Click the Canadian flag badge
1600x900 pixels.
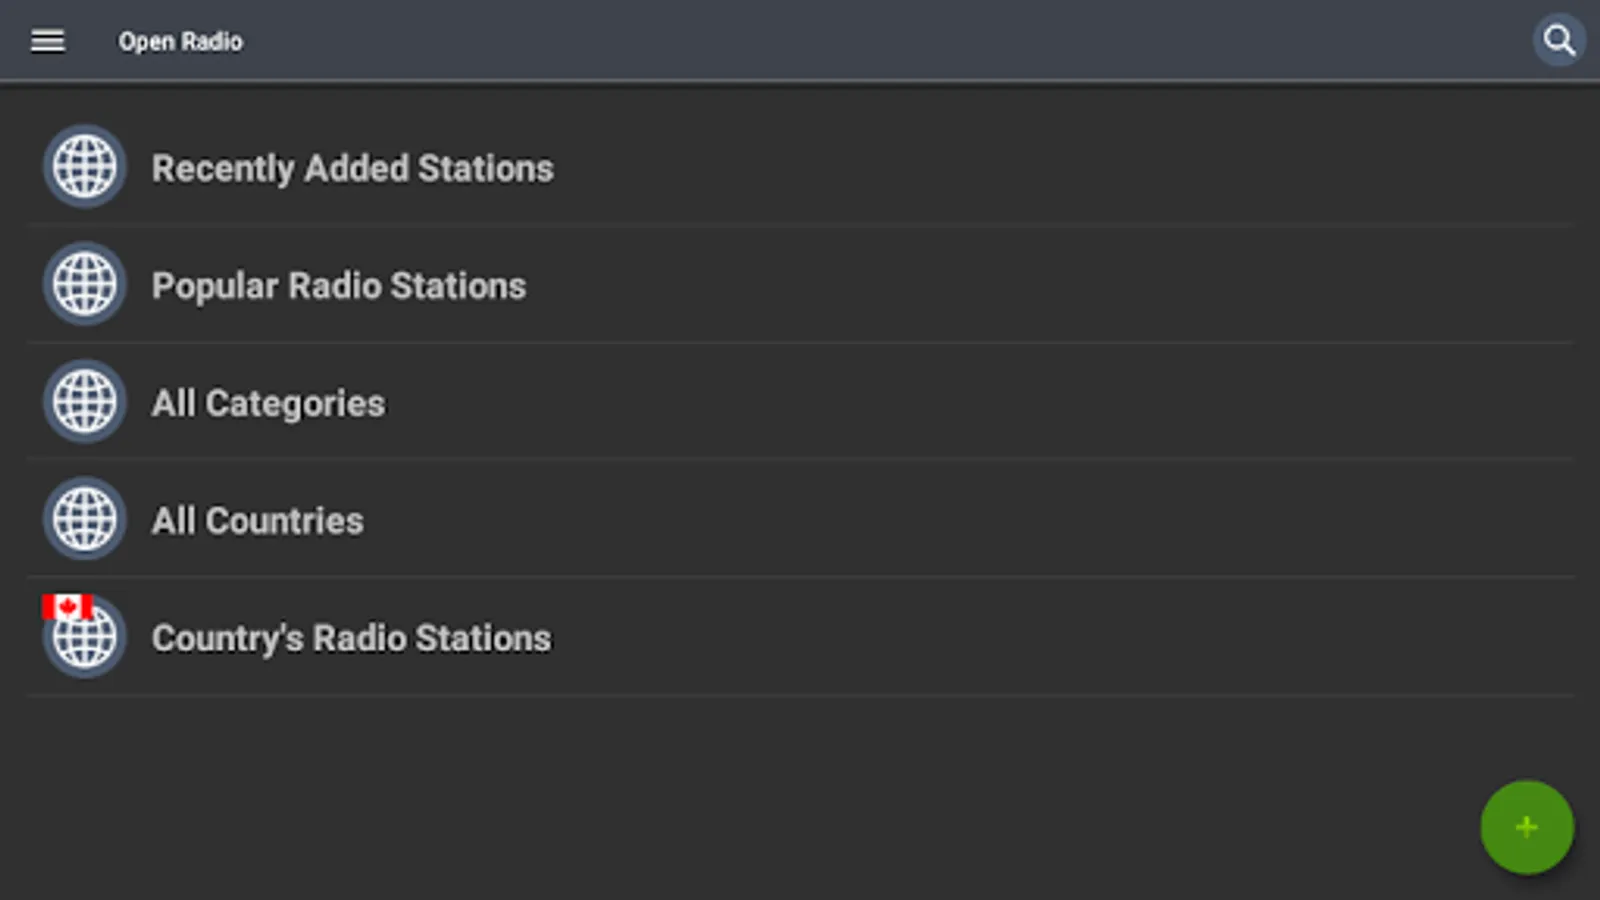(67, 606)
